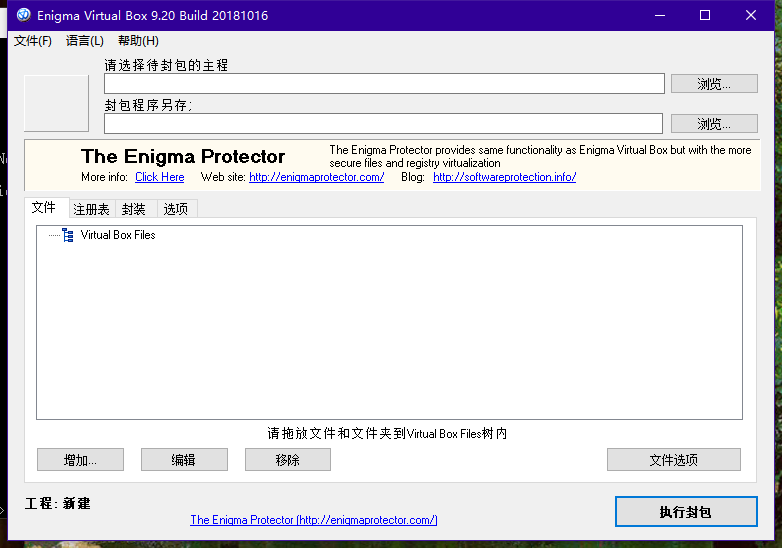Minimize the Enigma Virtual Box window
The width and height of the screenshot is (782, 548).
click(660, 15)
